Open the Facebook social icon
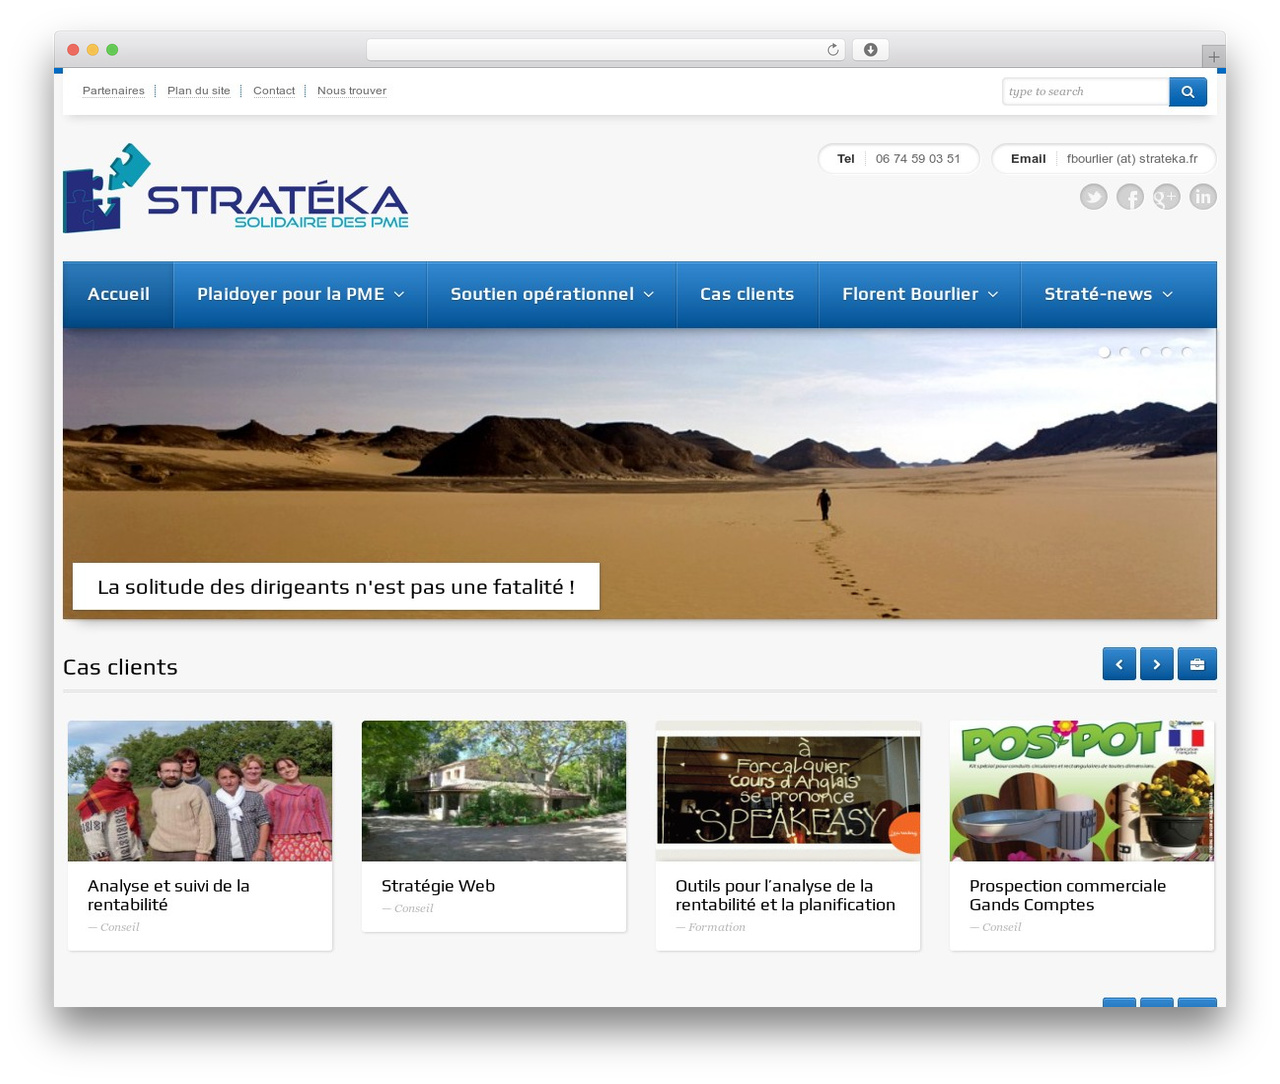 (1130, 197)
